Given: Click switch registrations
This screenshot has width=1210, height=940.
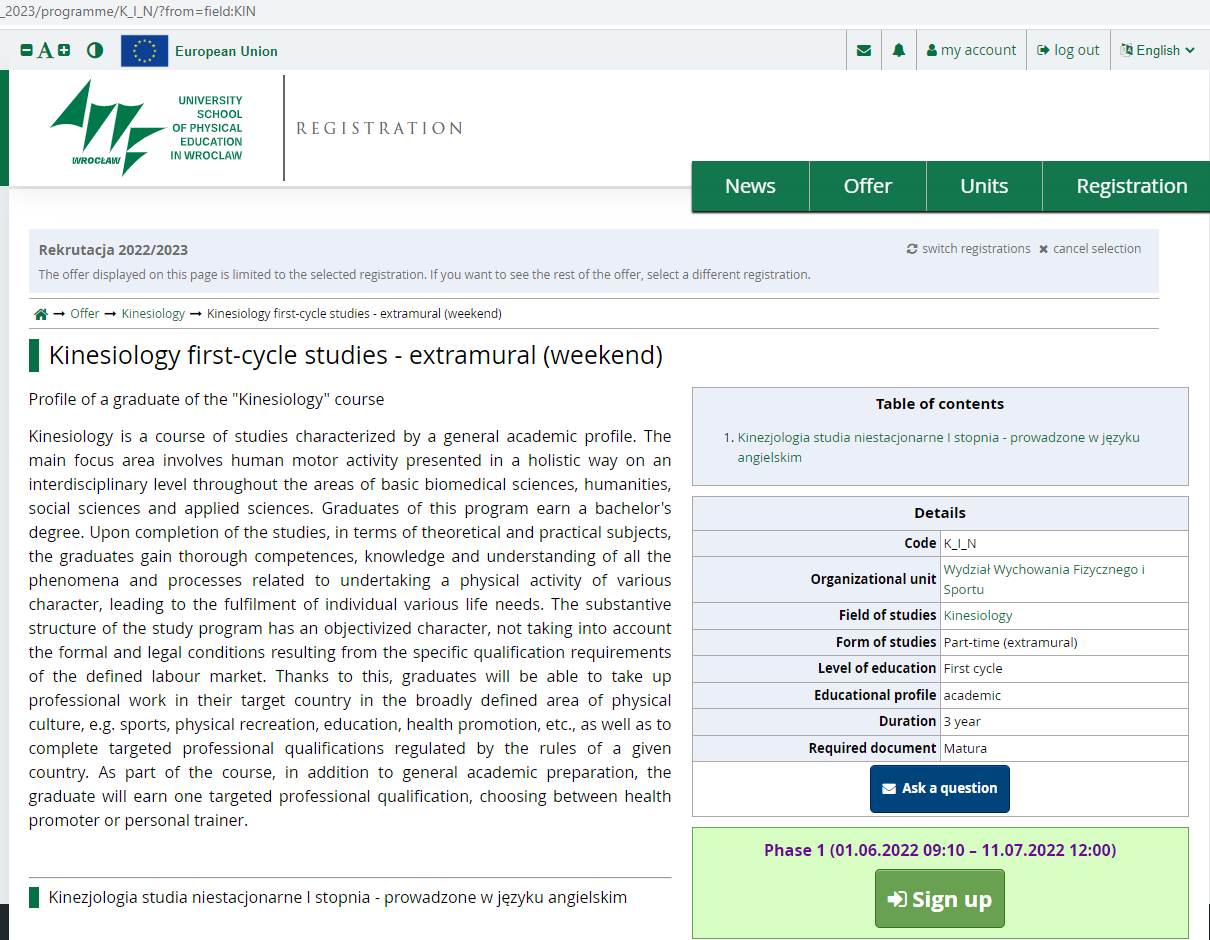Looking at the screenshot, I should click(x=968, y=249).
